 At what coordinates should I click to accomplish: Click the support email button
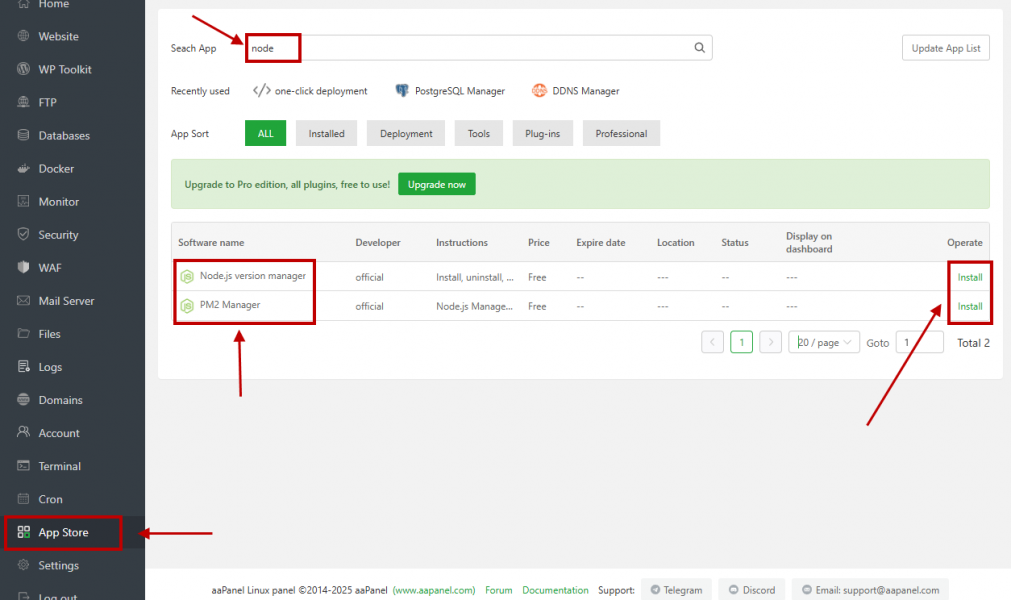[x=870, y=590]
